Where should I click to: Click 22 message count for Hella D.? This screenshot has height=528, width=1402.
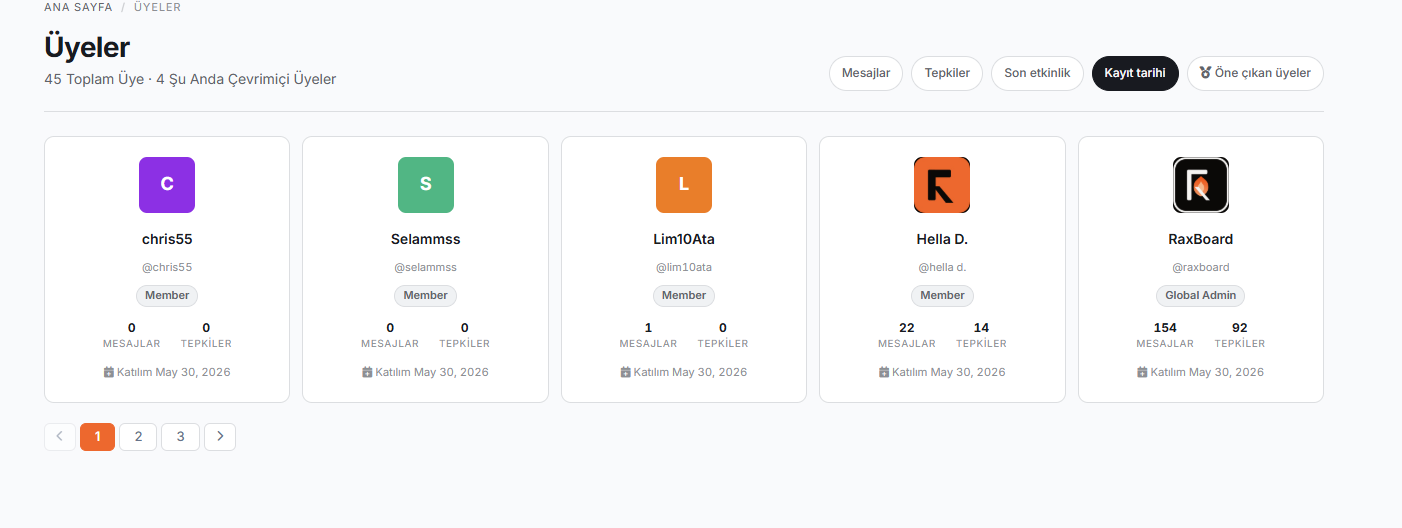tap(907, 327)
